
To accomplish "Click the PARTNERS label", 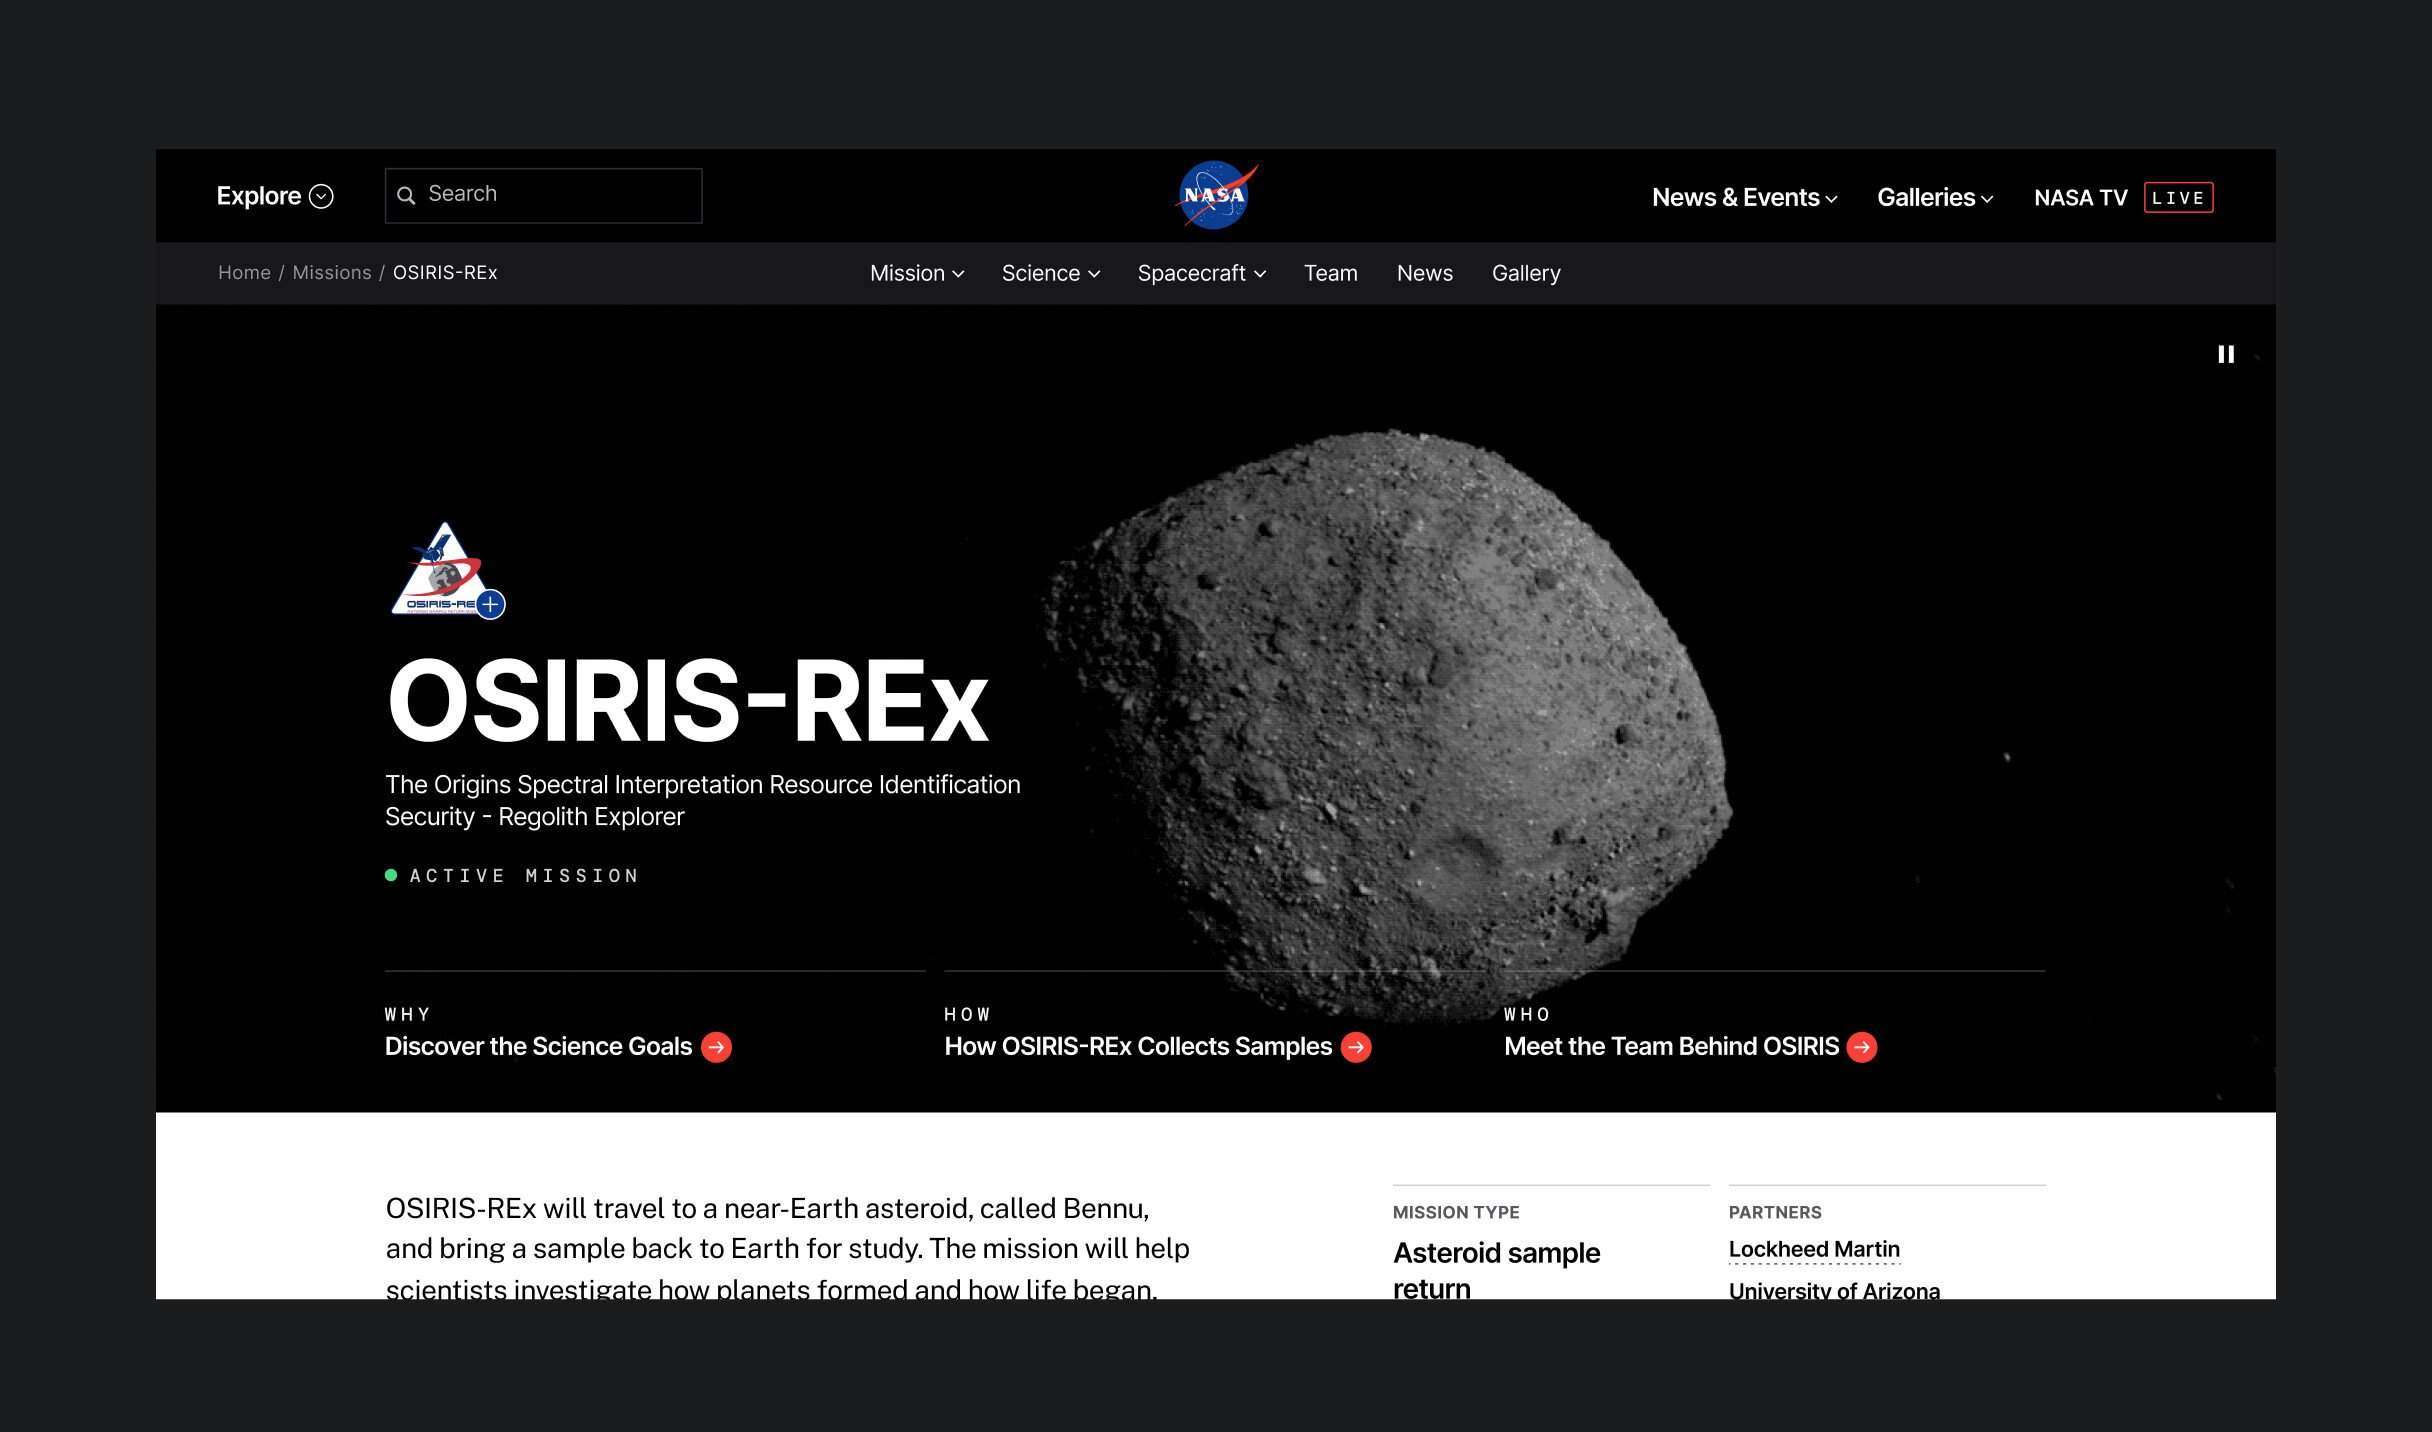I will point(1775,1212).
